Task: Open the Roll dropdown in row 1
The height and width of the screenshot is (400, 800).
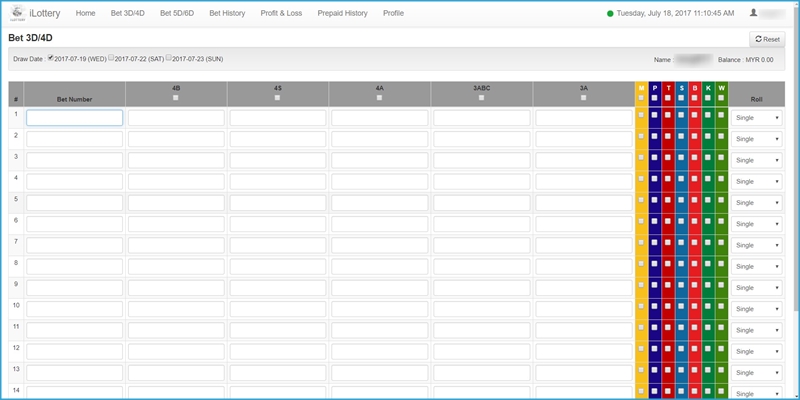Action: tap(757, 118)
